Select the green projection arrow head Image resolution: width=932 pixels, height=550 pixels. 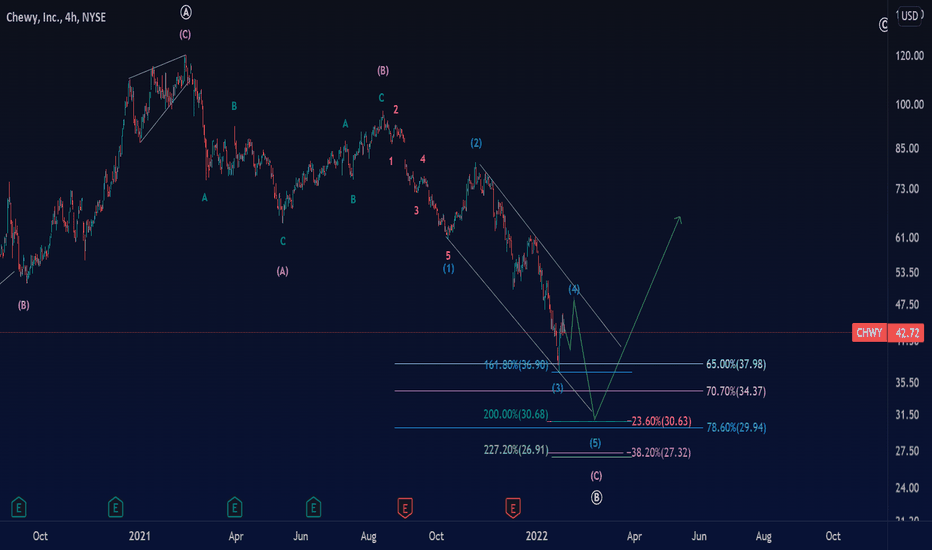point(678,219)
